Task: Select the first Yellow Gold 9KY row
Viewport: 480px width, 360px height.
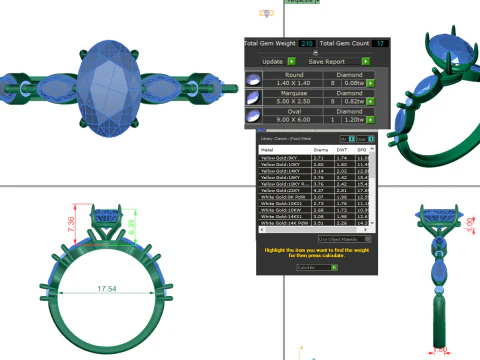Action: pos(314,158)
